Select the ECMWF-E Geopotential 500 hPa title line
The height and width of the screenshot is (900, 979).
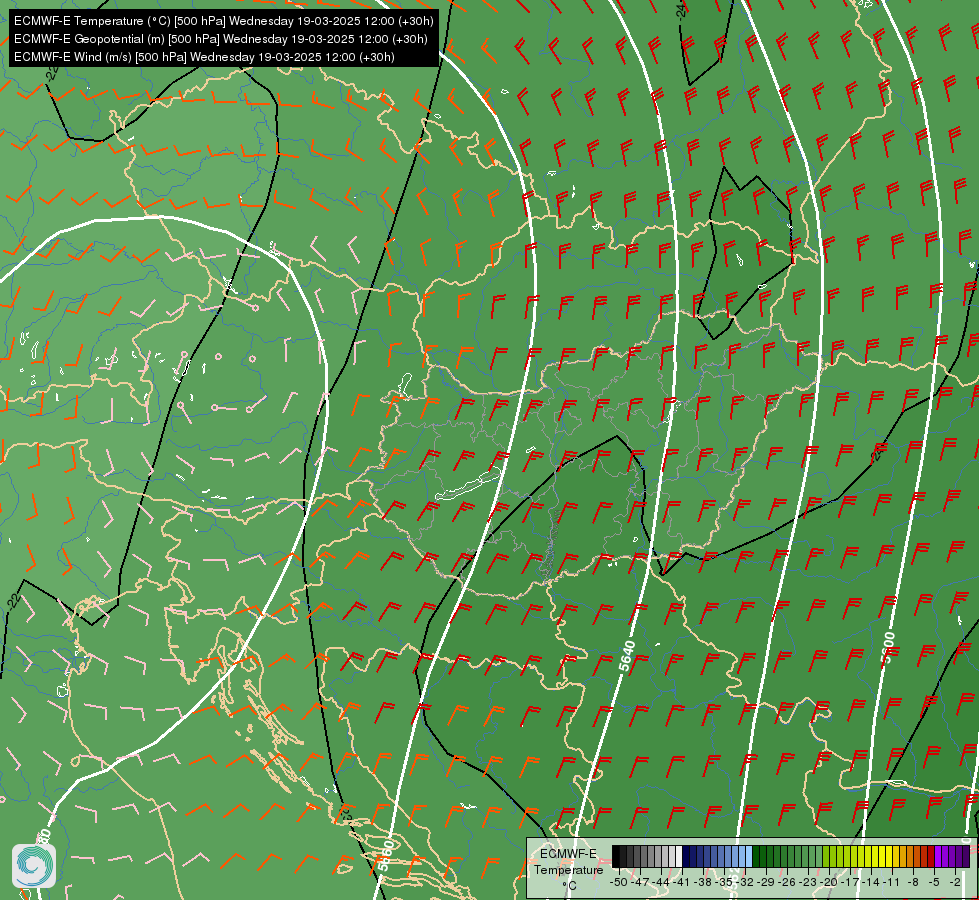coord(220,39)
